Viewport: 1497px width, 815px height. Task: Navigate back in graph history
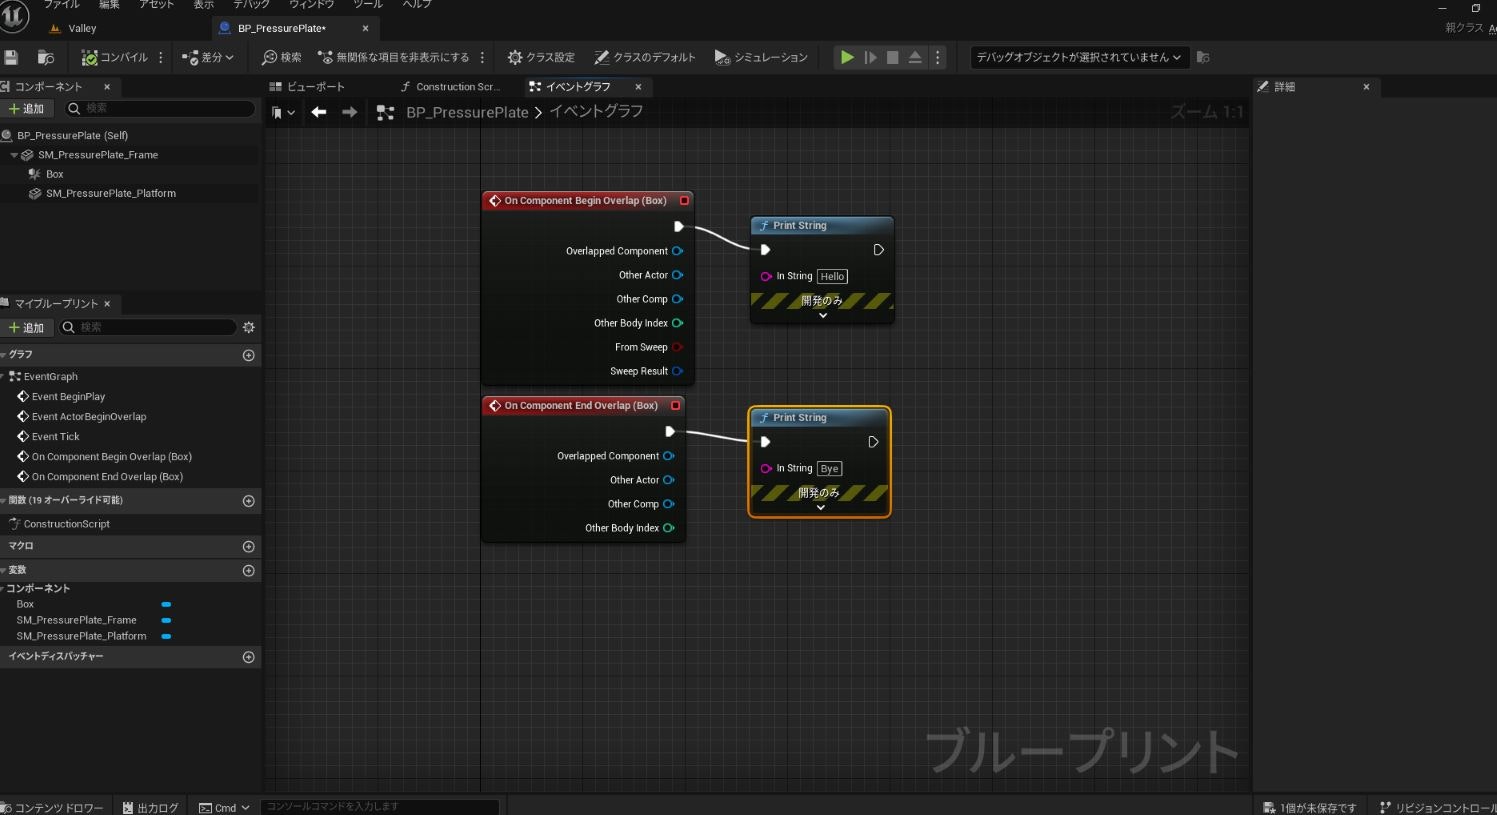tap(319, 113)
